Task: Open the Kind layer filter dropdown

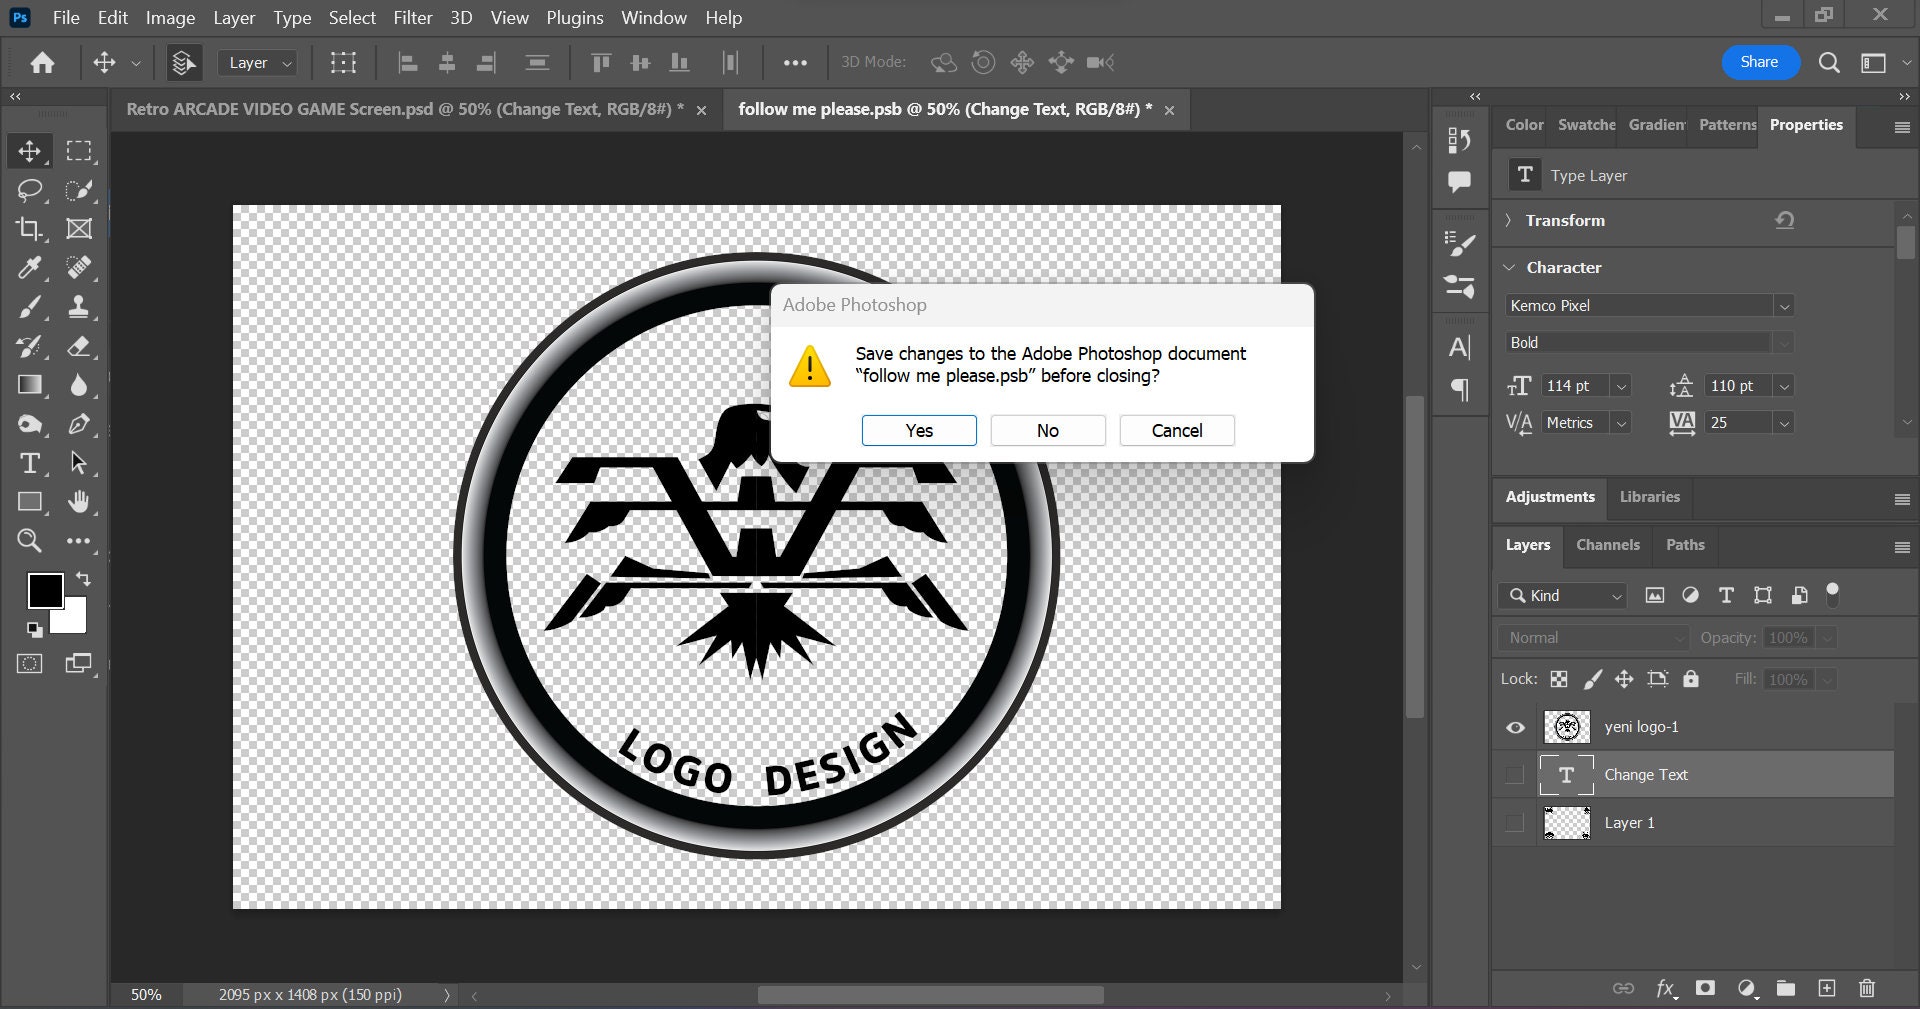Action: coord(1562,595)
